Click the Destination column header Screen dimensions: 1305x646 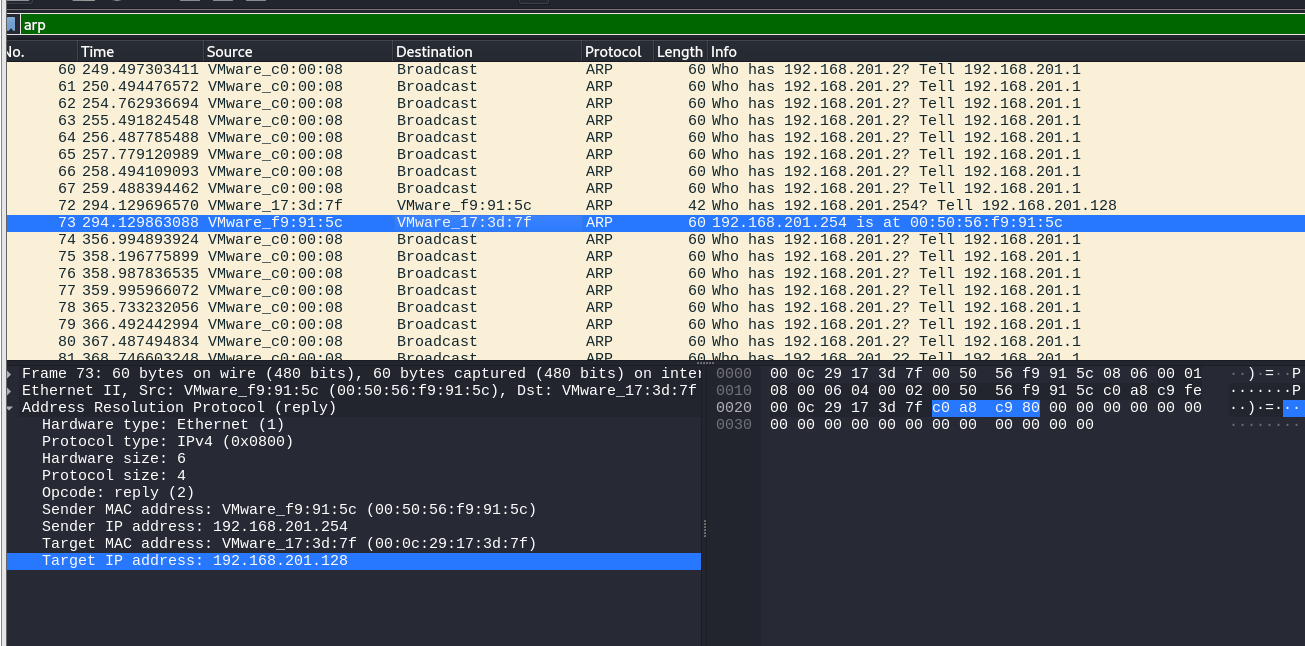(x=486, y=52)
